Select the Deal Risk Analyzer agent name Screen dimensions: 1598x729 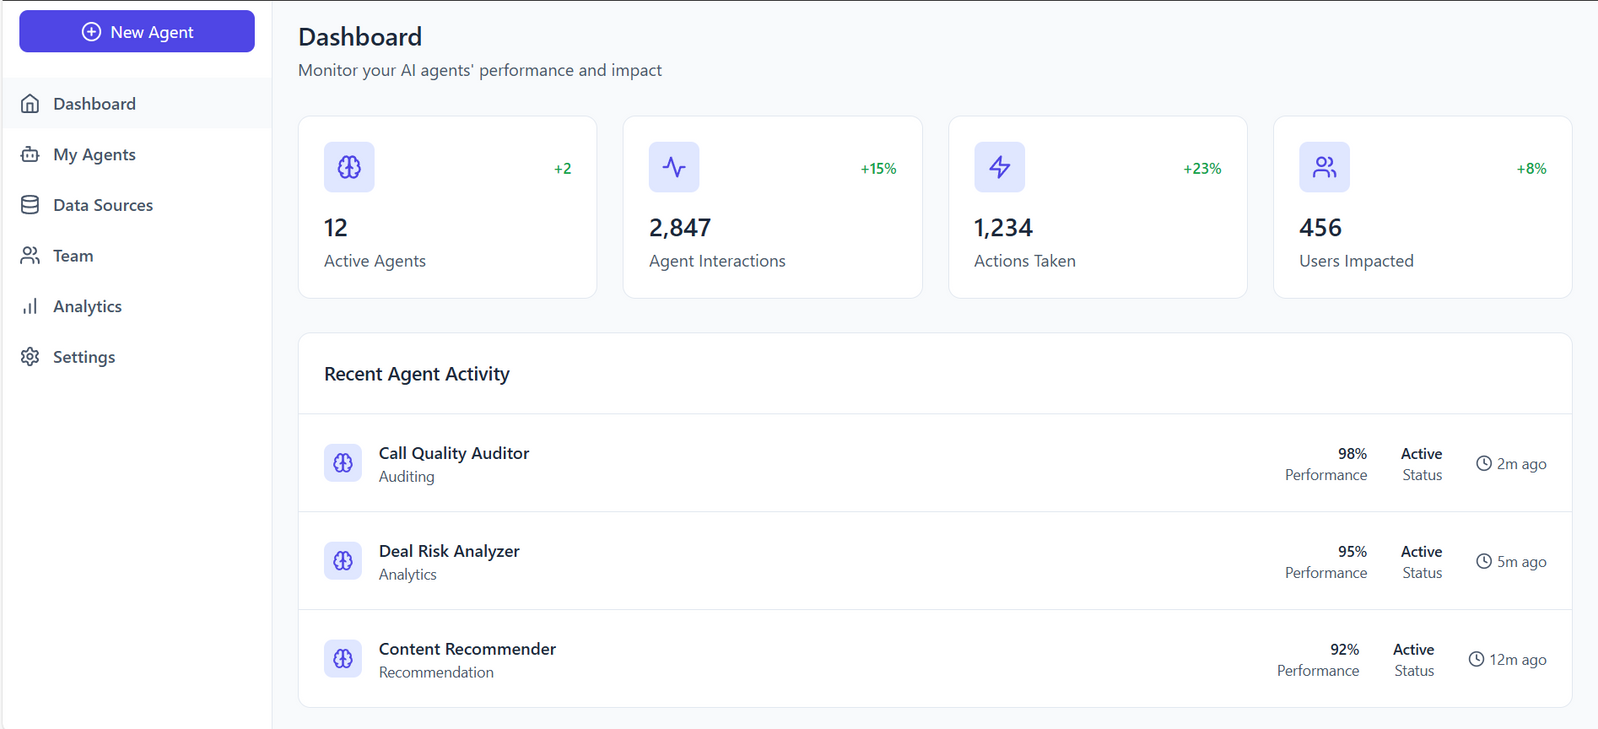[449, 551]
